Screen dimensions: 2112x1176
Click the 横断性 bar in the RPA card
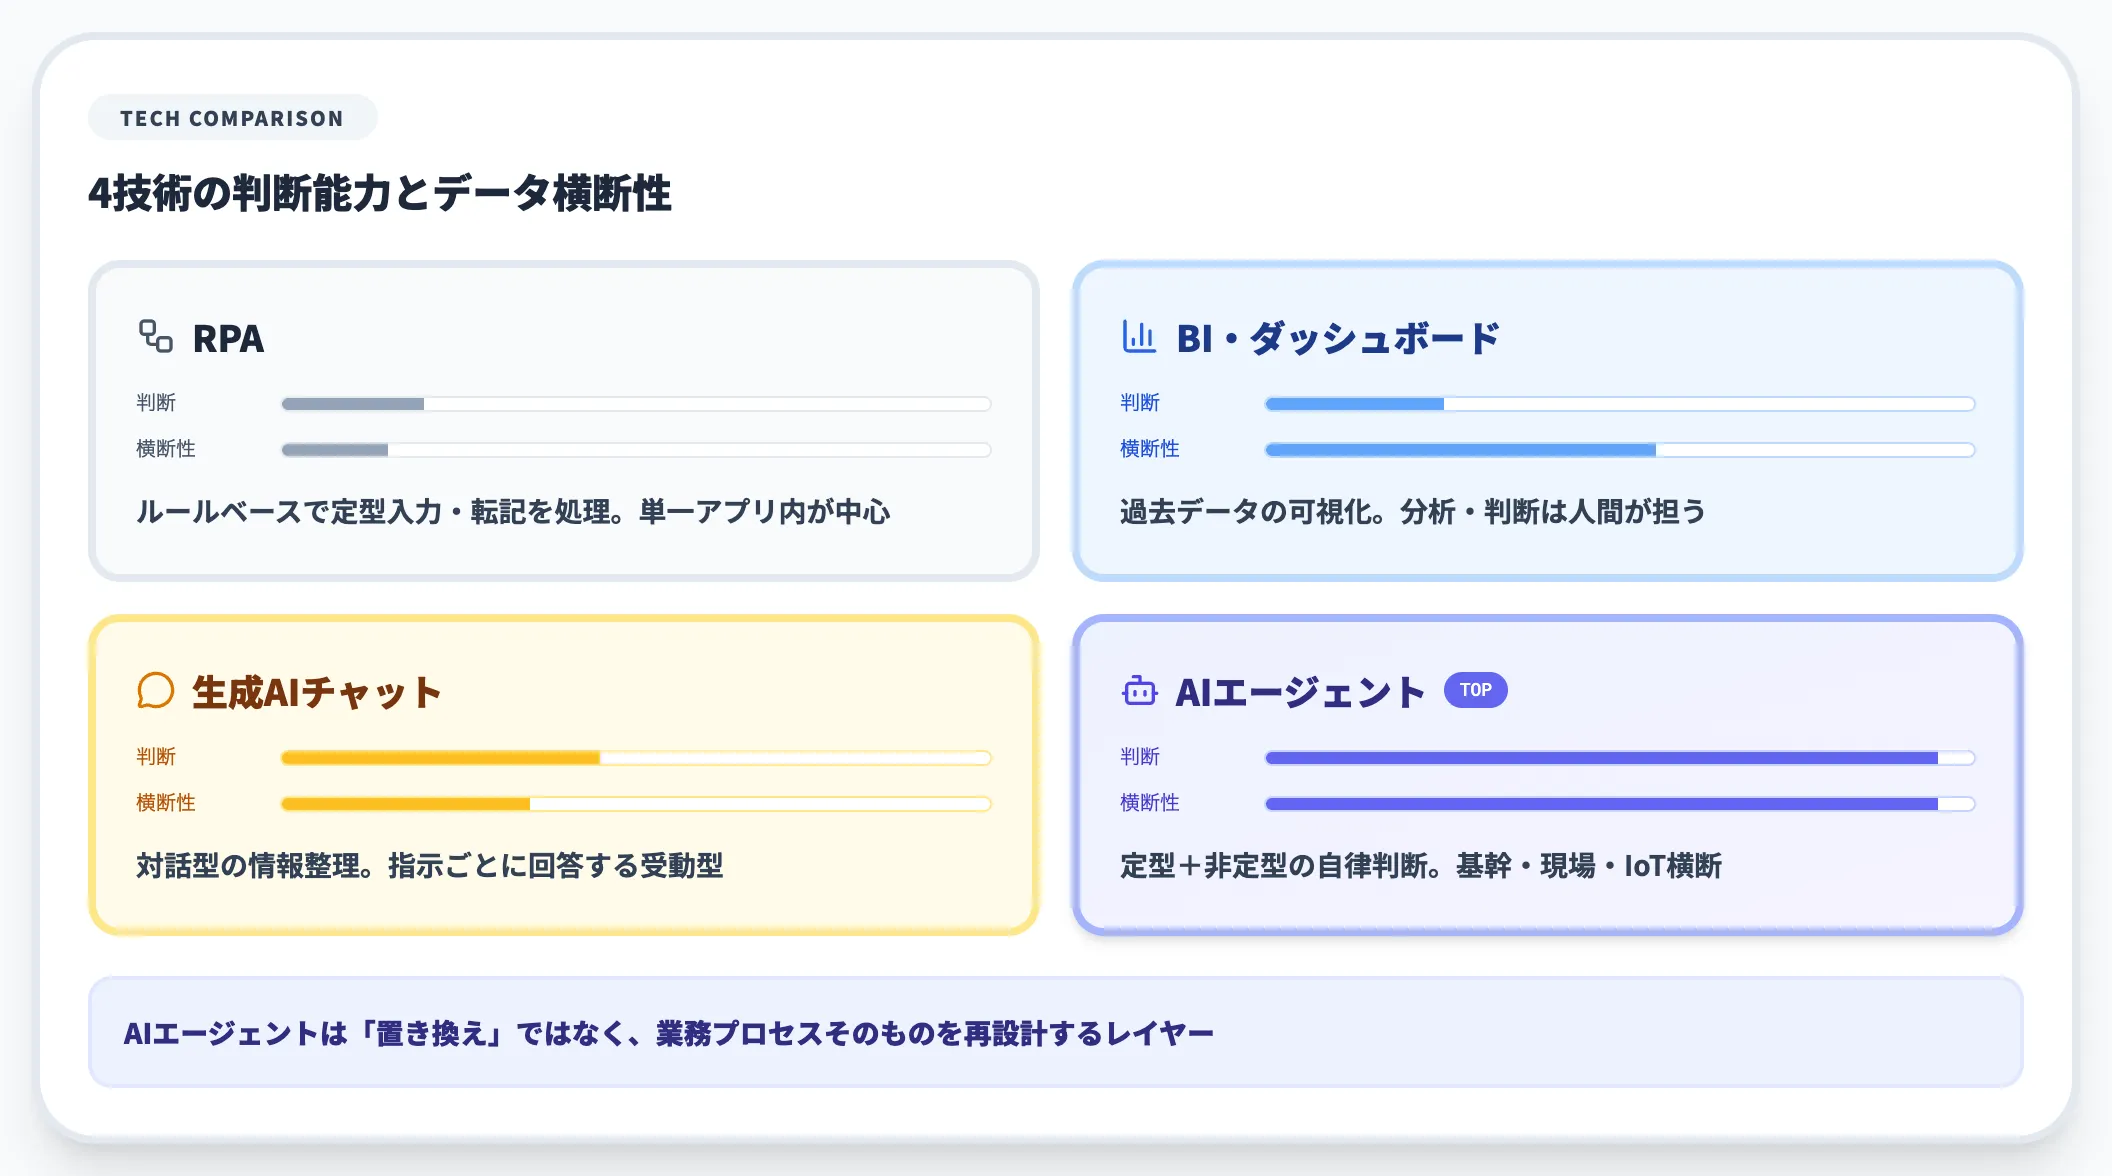(x=637, y=450)
